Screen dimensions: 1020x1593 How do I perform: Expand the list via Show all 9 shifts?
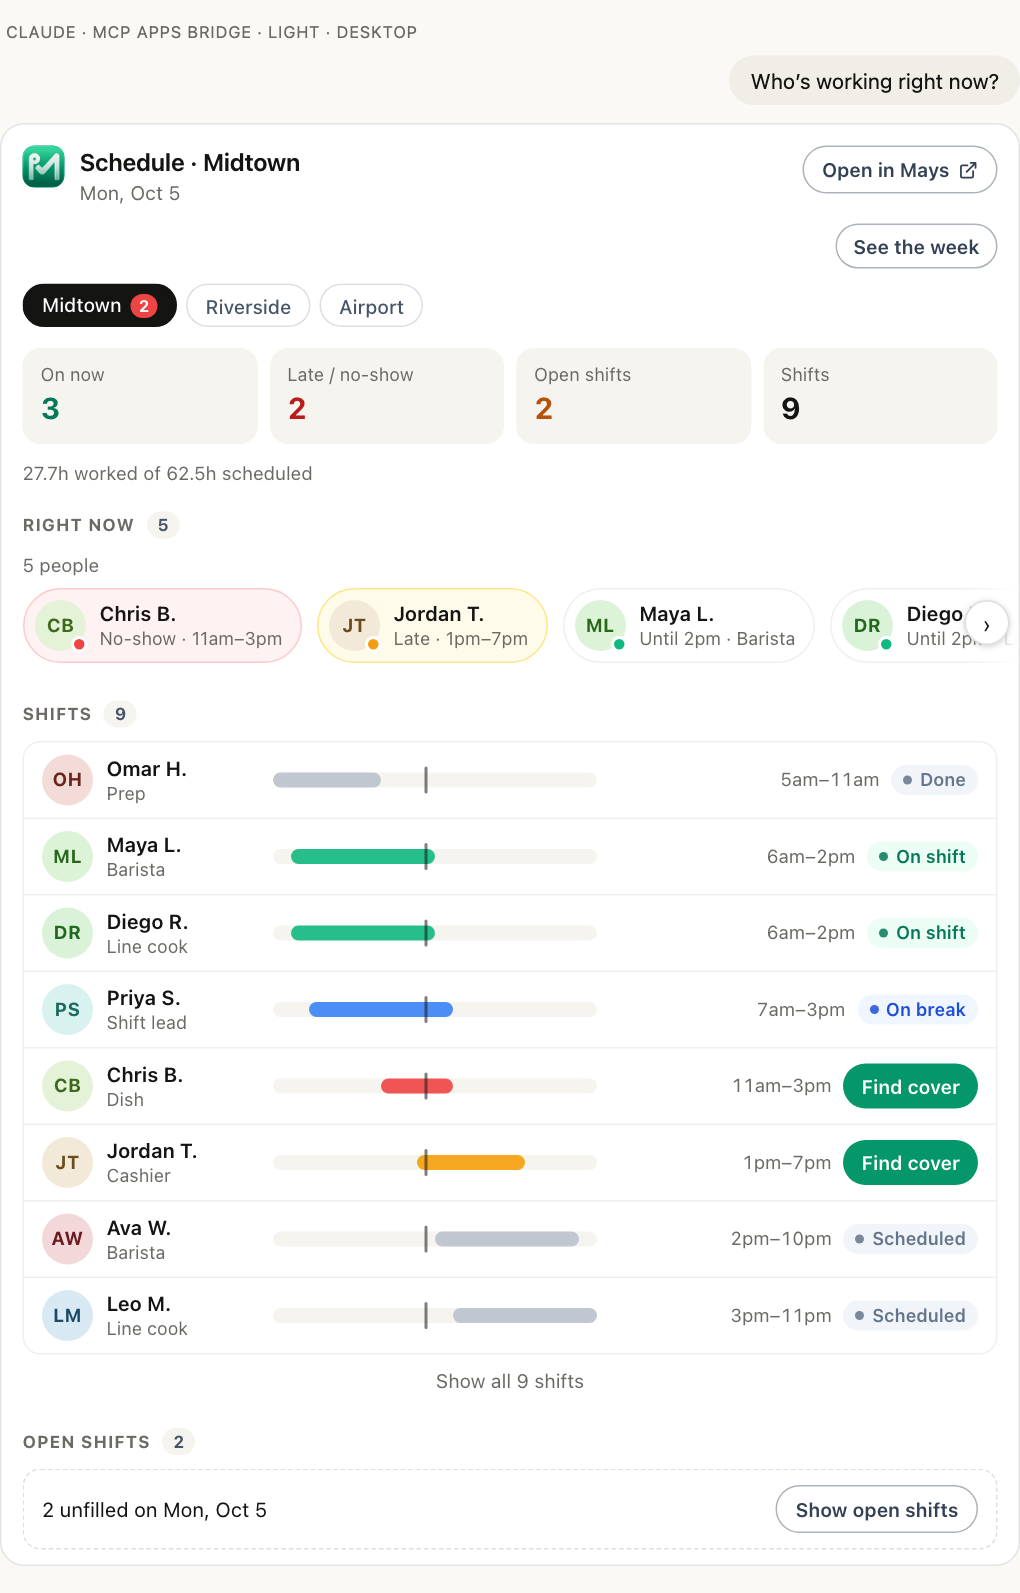click(510, 1381)
